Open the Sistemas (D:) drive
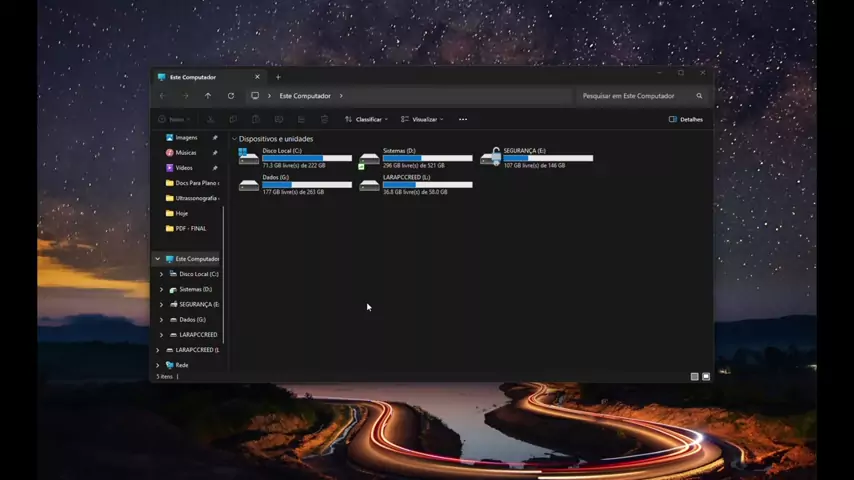Image resolution: width=854 pixels, height=480 pixels. click(x=370, y=158)
